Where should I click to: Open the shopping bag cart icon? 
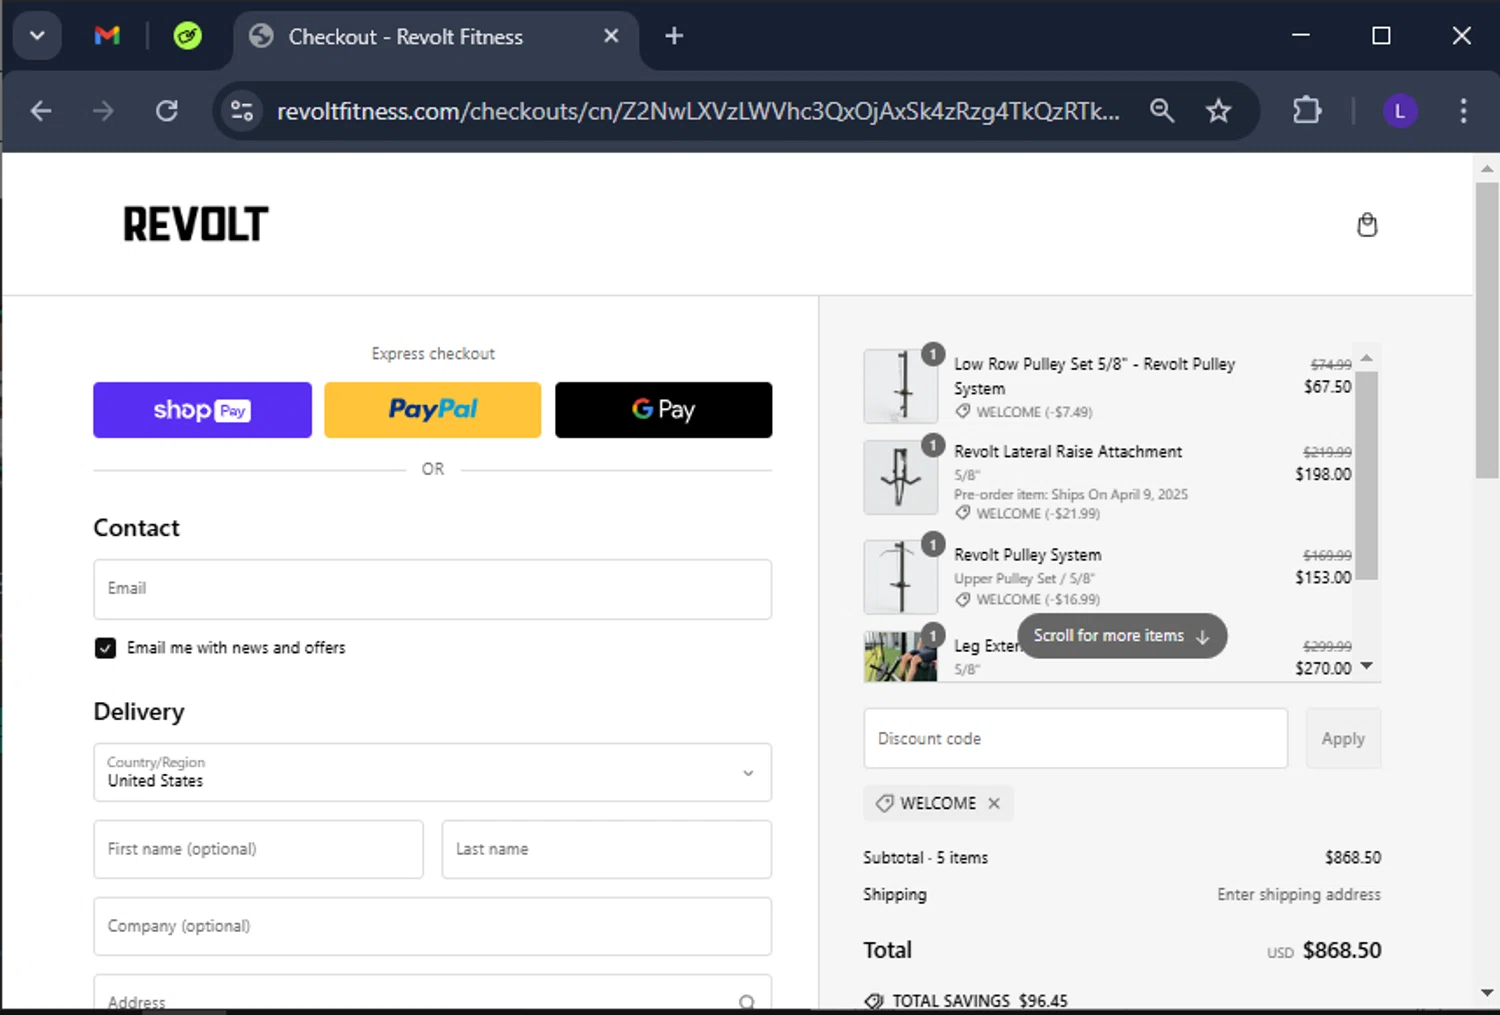(x=1367, y=225)
